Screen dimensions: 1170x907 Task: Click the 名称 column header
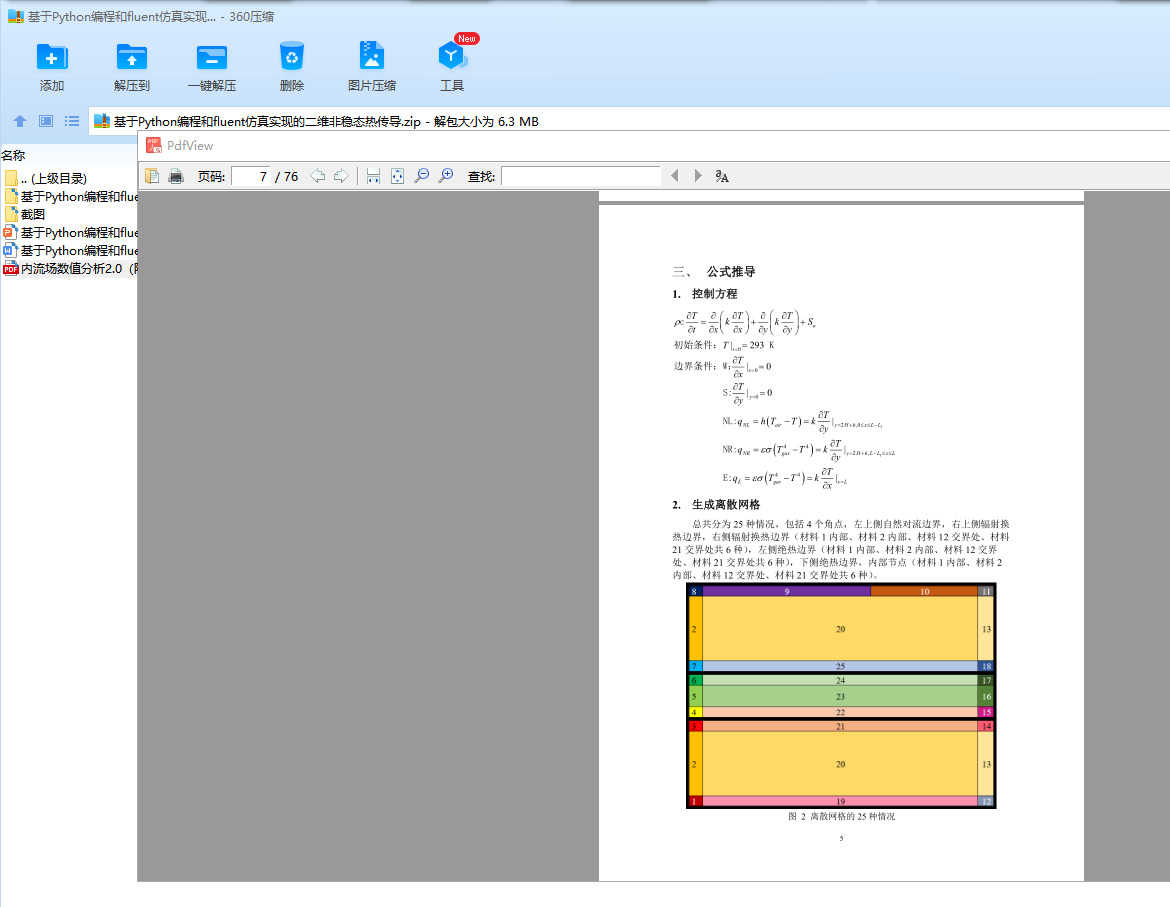13,155
